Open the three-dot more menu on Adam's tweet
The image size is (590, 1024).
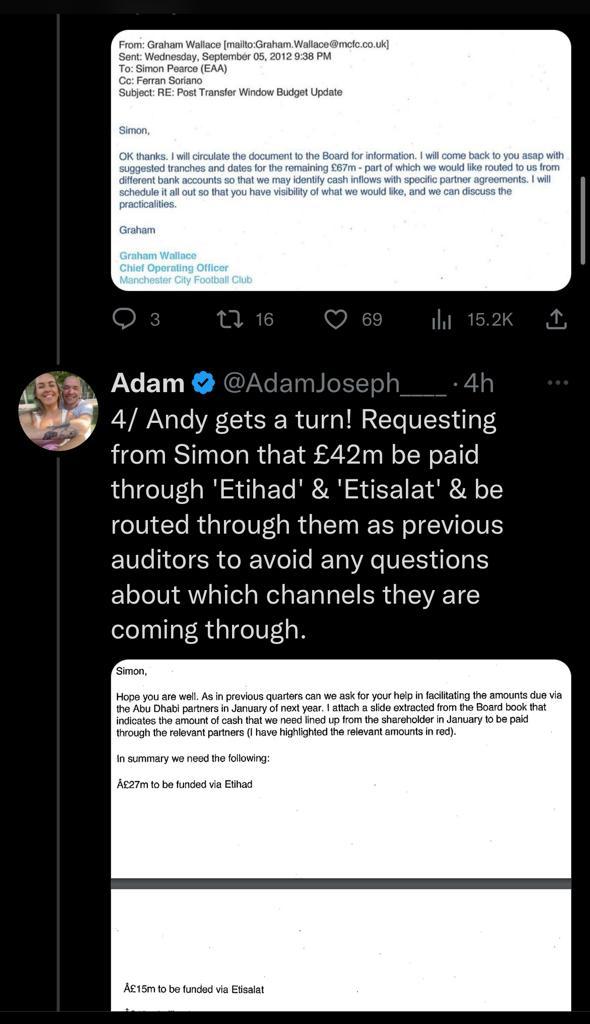(557, 383)
